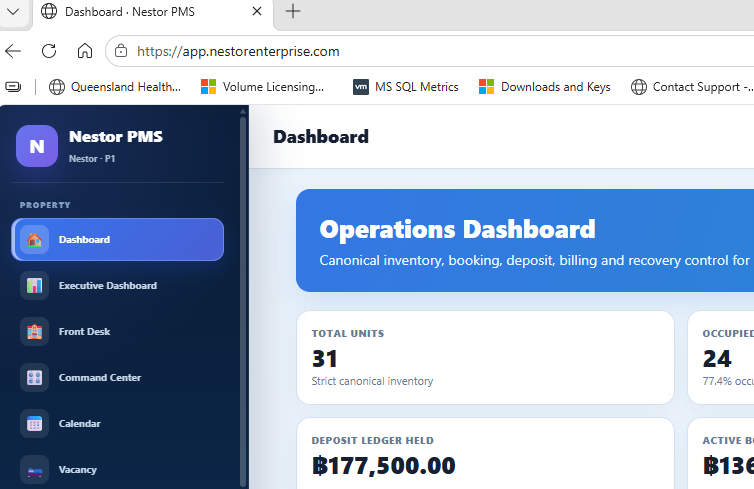Click the Vacancy bed icon
Screen dimensions: 754x489
(34, 470)
